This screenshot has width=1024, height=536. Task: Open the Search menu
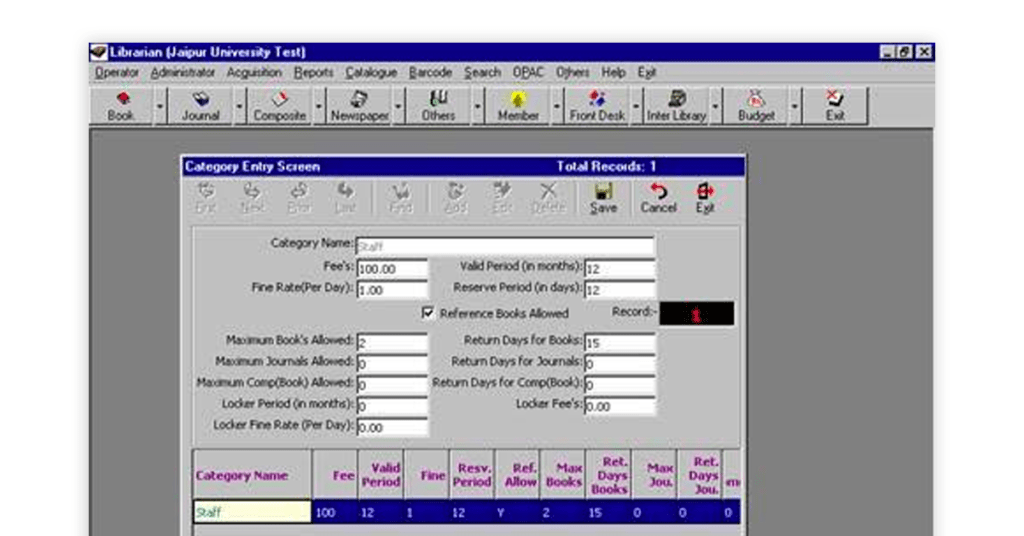click(x=483, y=72)
